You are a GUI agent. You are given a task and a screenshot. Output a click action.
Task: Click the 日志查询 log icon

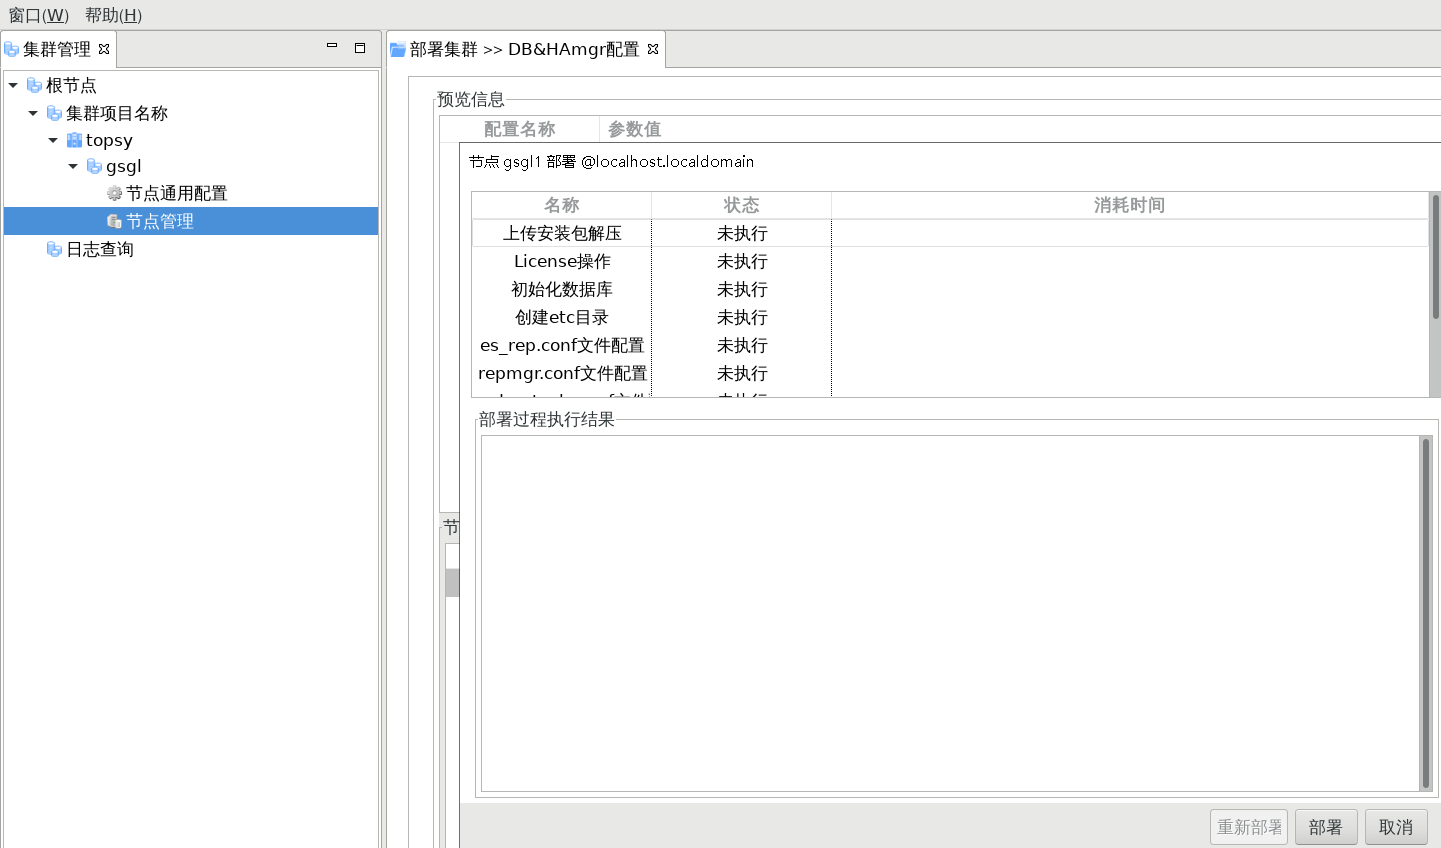point(54,249)
